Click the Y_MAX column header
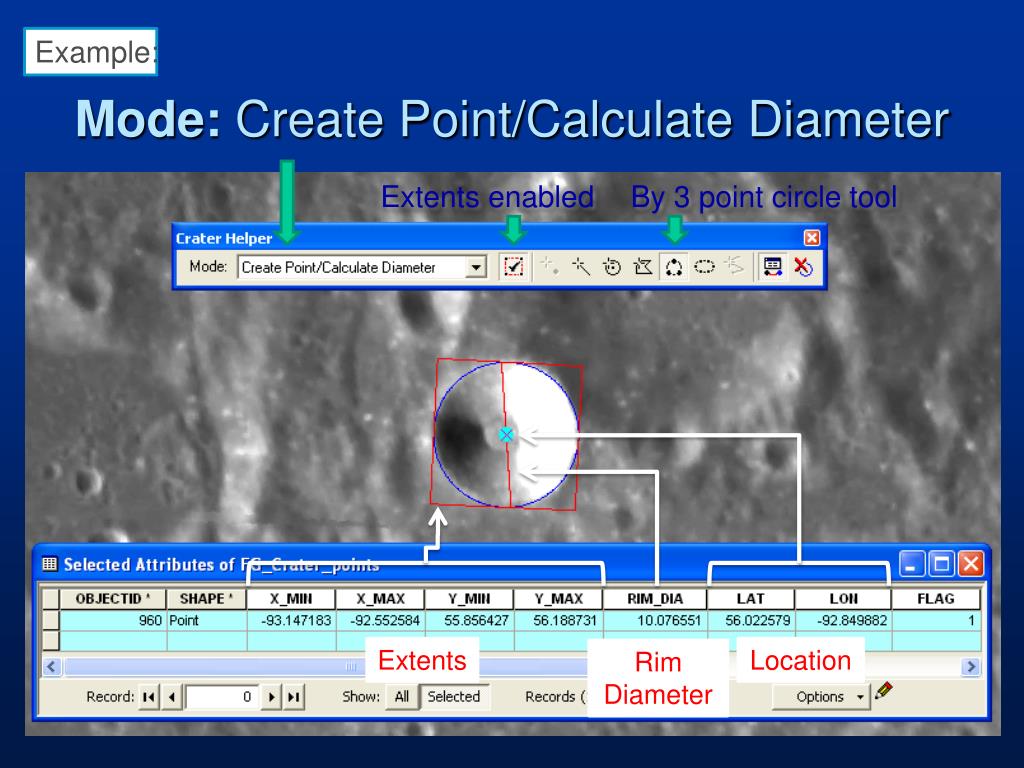This screenshot has width=1024, height=768. 558,599
